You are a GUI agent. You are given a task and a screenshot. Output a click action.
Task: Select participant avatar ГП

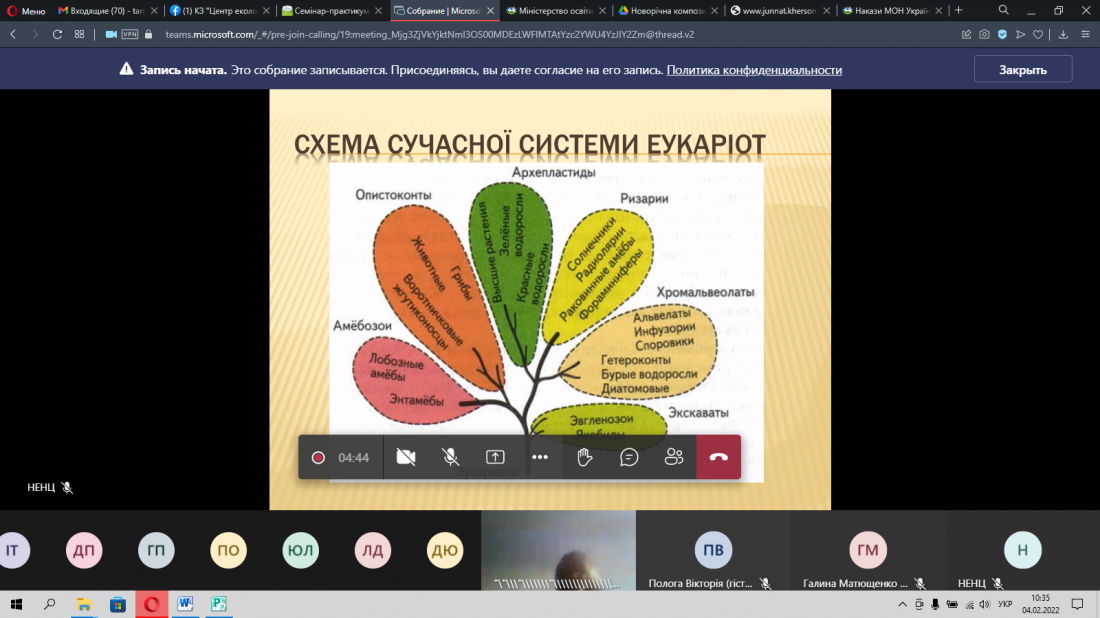coord(156,550)
